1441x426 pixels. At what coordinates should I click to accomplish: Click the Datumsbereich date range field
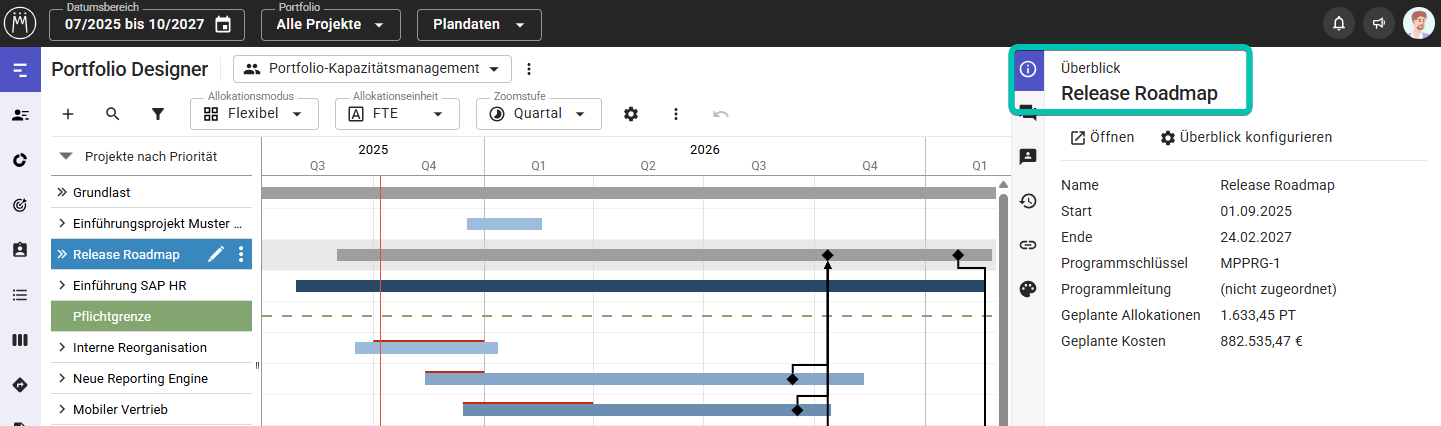(147, 24)
